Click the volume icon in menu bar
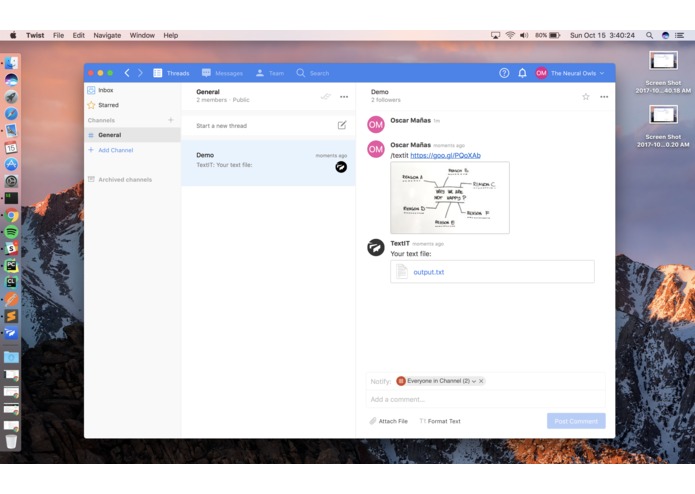The image size is (695, 494). click(x=524, y=35)
